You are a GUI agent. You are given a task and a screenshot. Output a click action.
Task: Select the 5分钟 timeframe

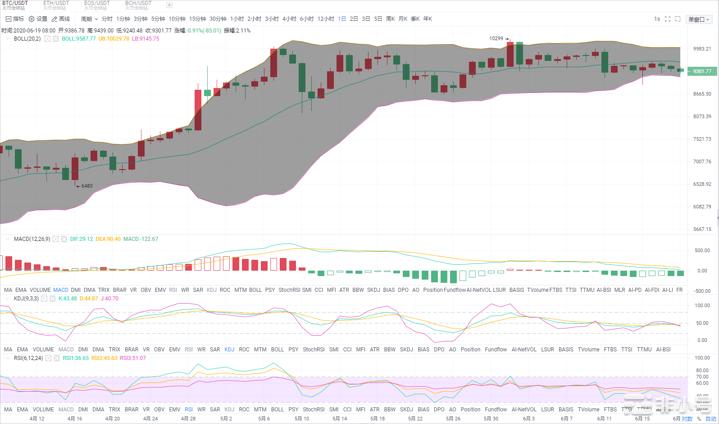click(x=158, y=19)
